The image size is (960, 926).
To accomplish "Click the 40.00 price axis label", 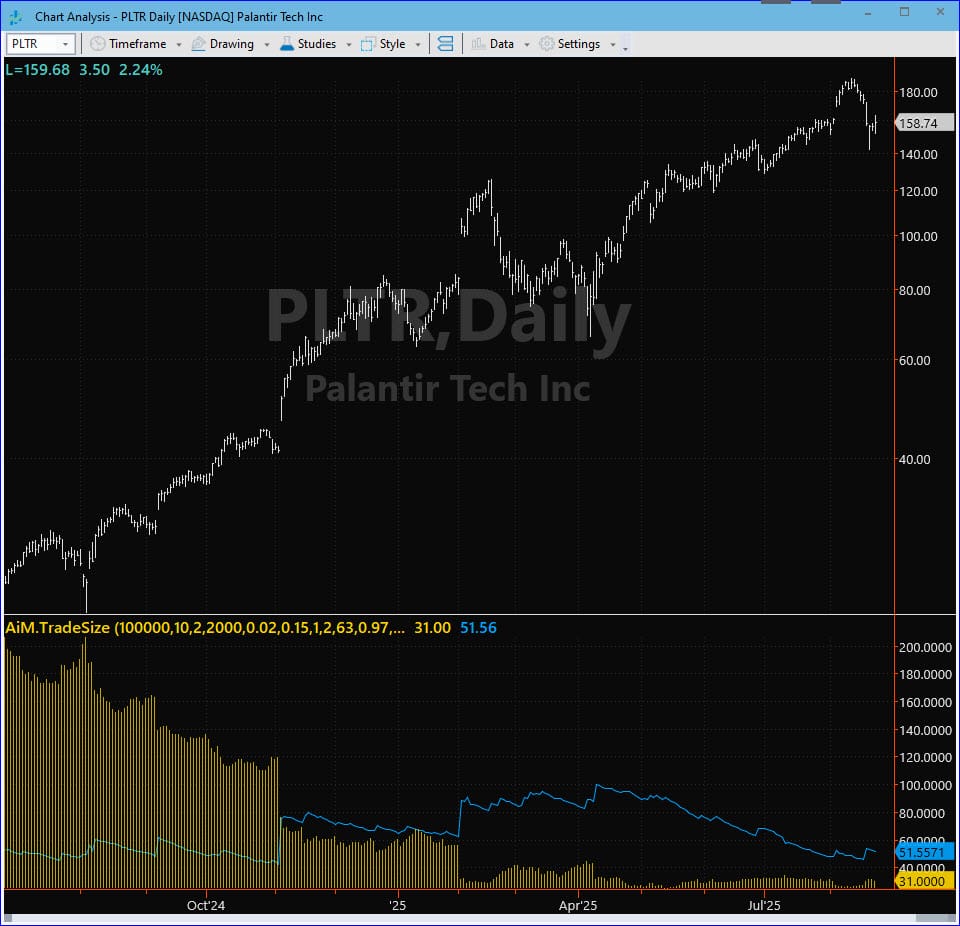I will [x=914, y=459].
